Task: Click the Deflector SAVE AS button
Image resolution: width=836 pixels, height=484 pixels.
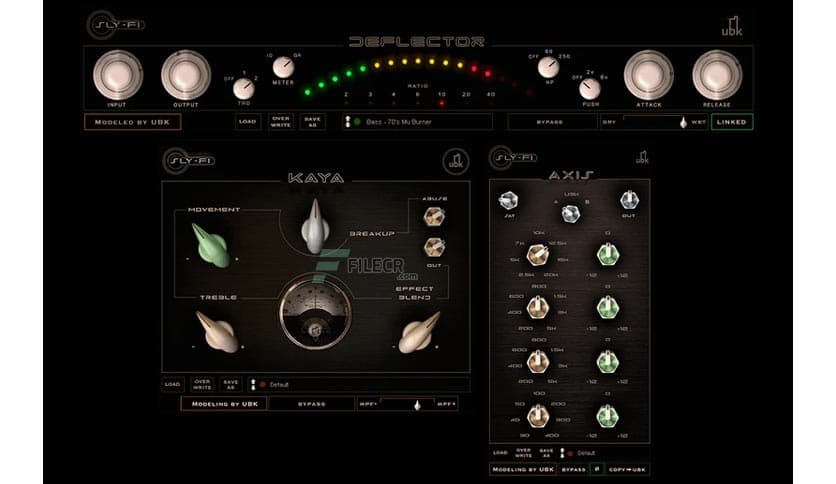Action: 312,122
